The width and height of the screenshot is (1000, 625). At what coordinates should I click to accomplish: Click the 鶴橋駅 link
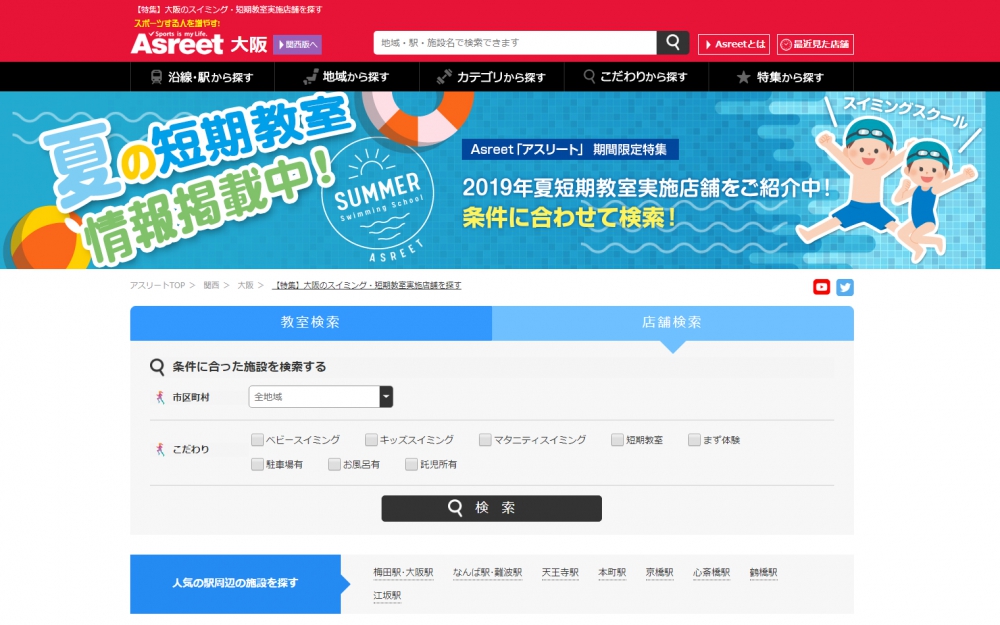point(763,573)
